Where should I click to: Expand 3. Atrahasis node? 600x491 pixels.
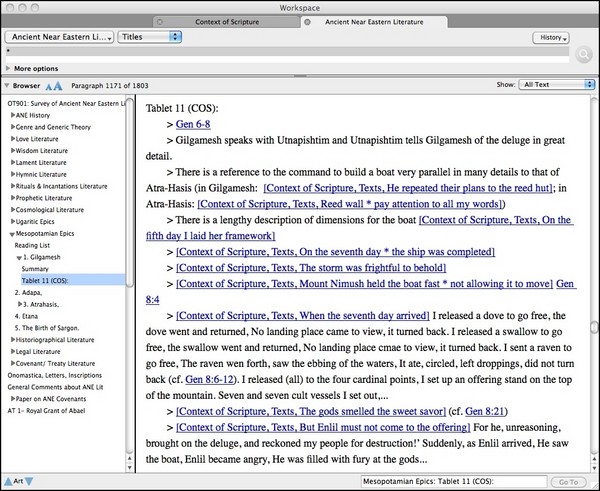tap(20, 304)
